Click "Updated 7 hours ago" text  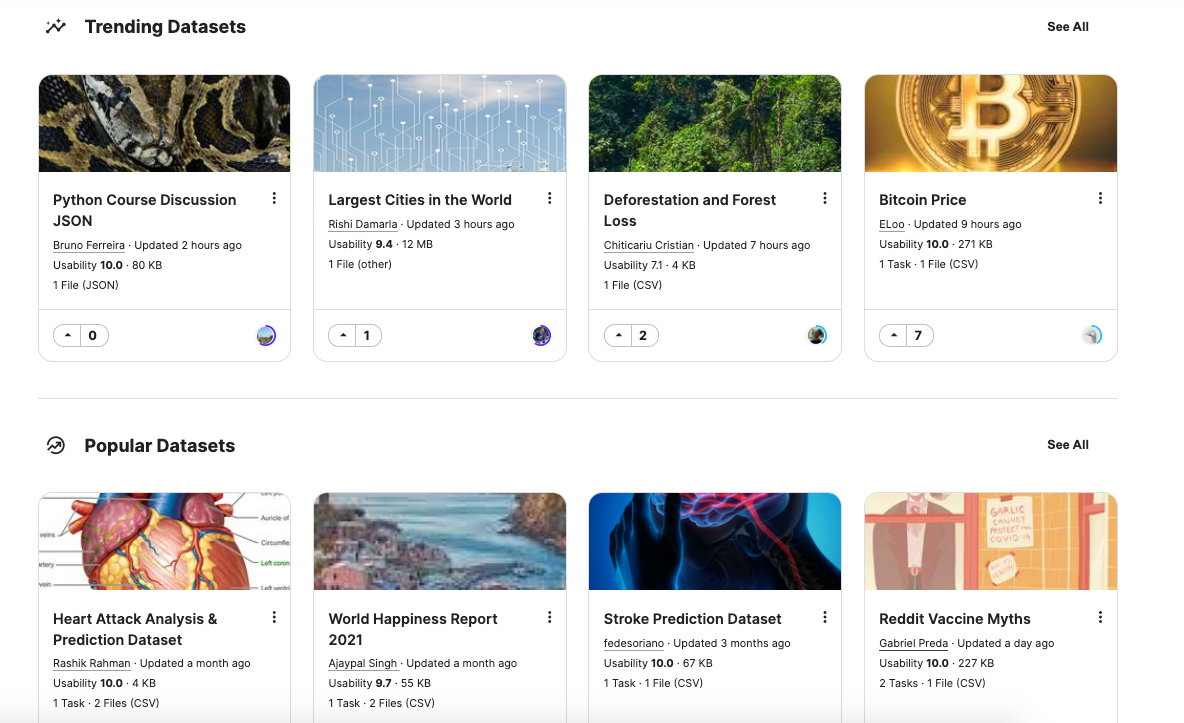click(757, 245)
